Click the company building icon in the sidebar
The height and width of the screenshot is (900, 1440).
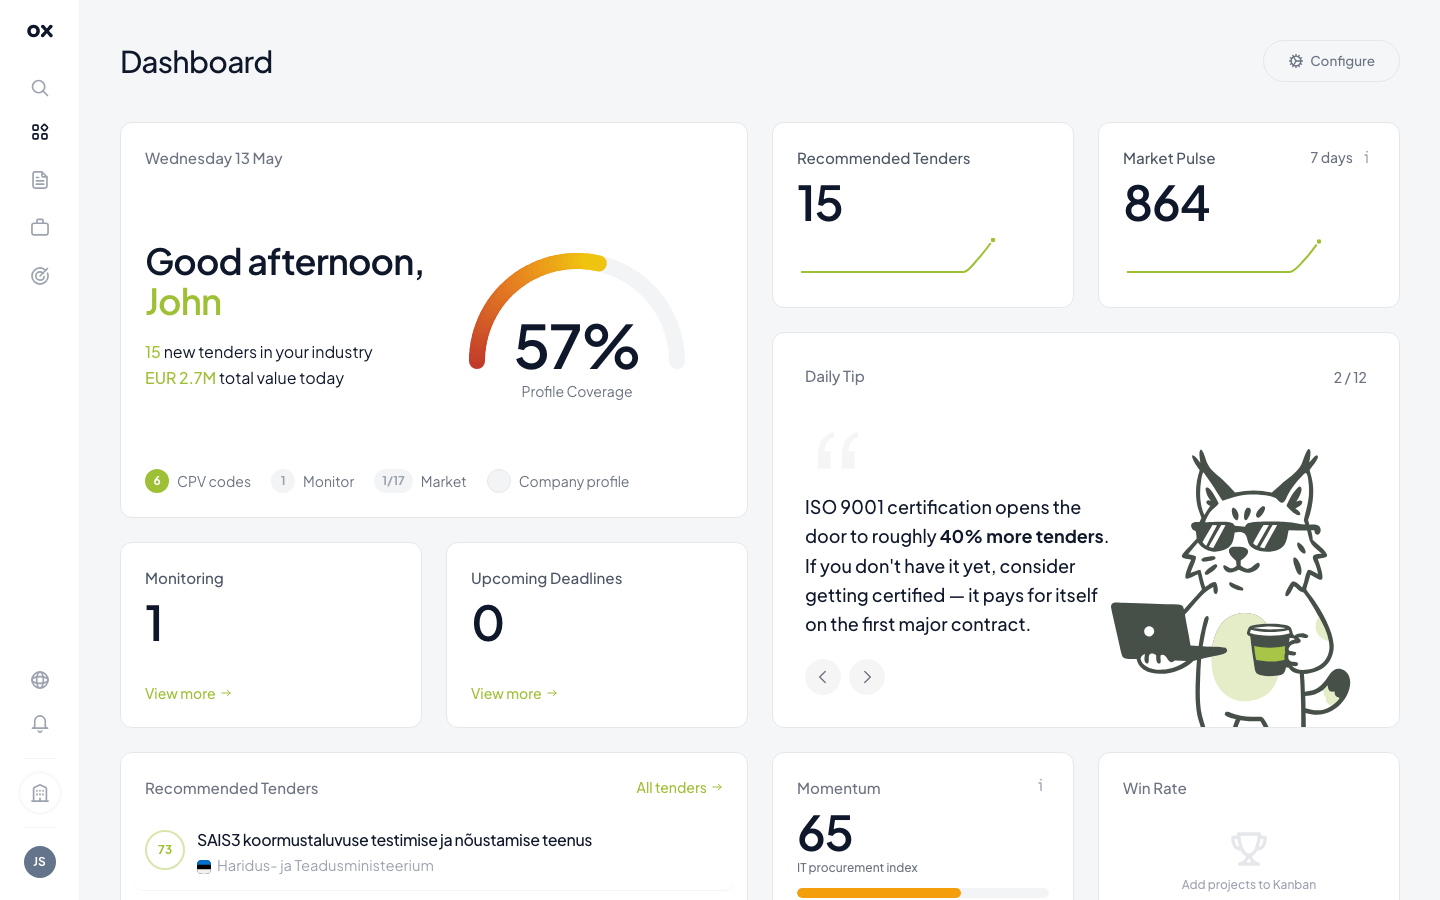click(x=40, y=793)
